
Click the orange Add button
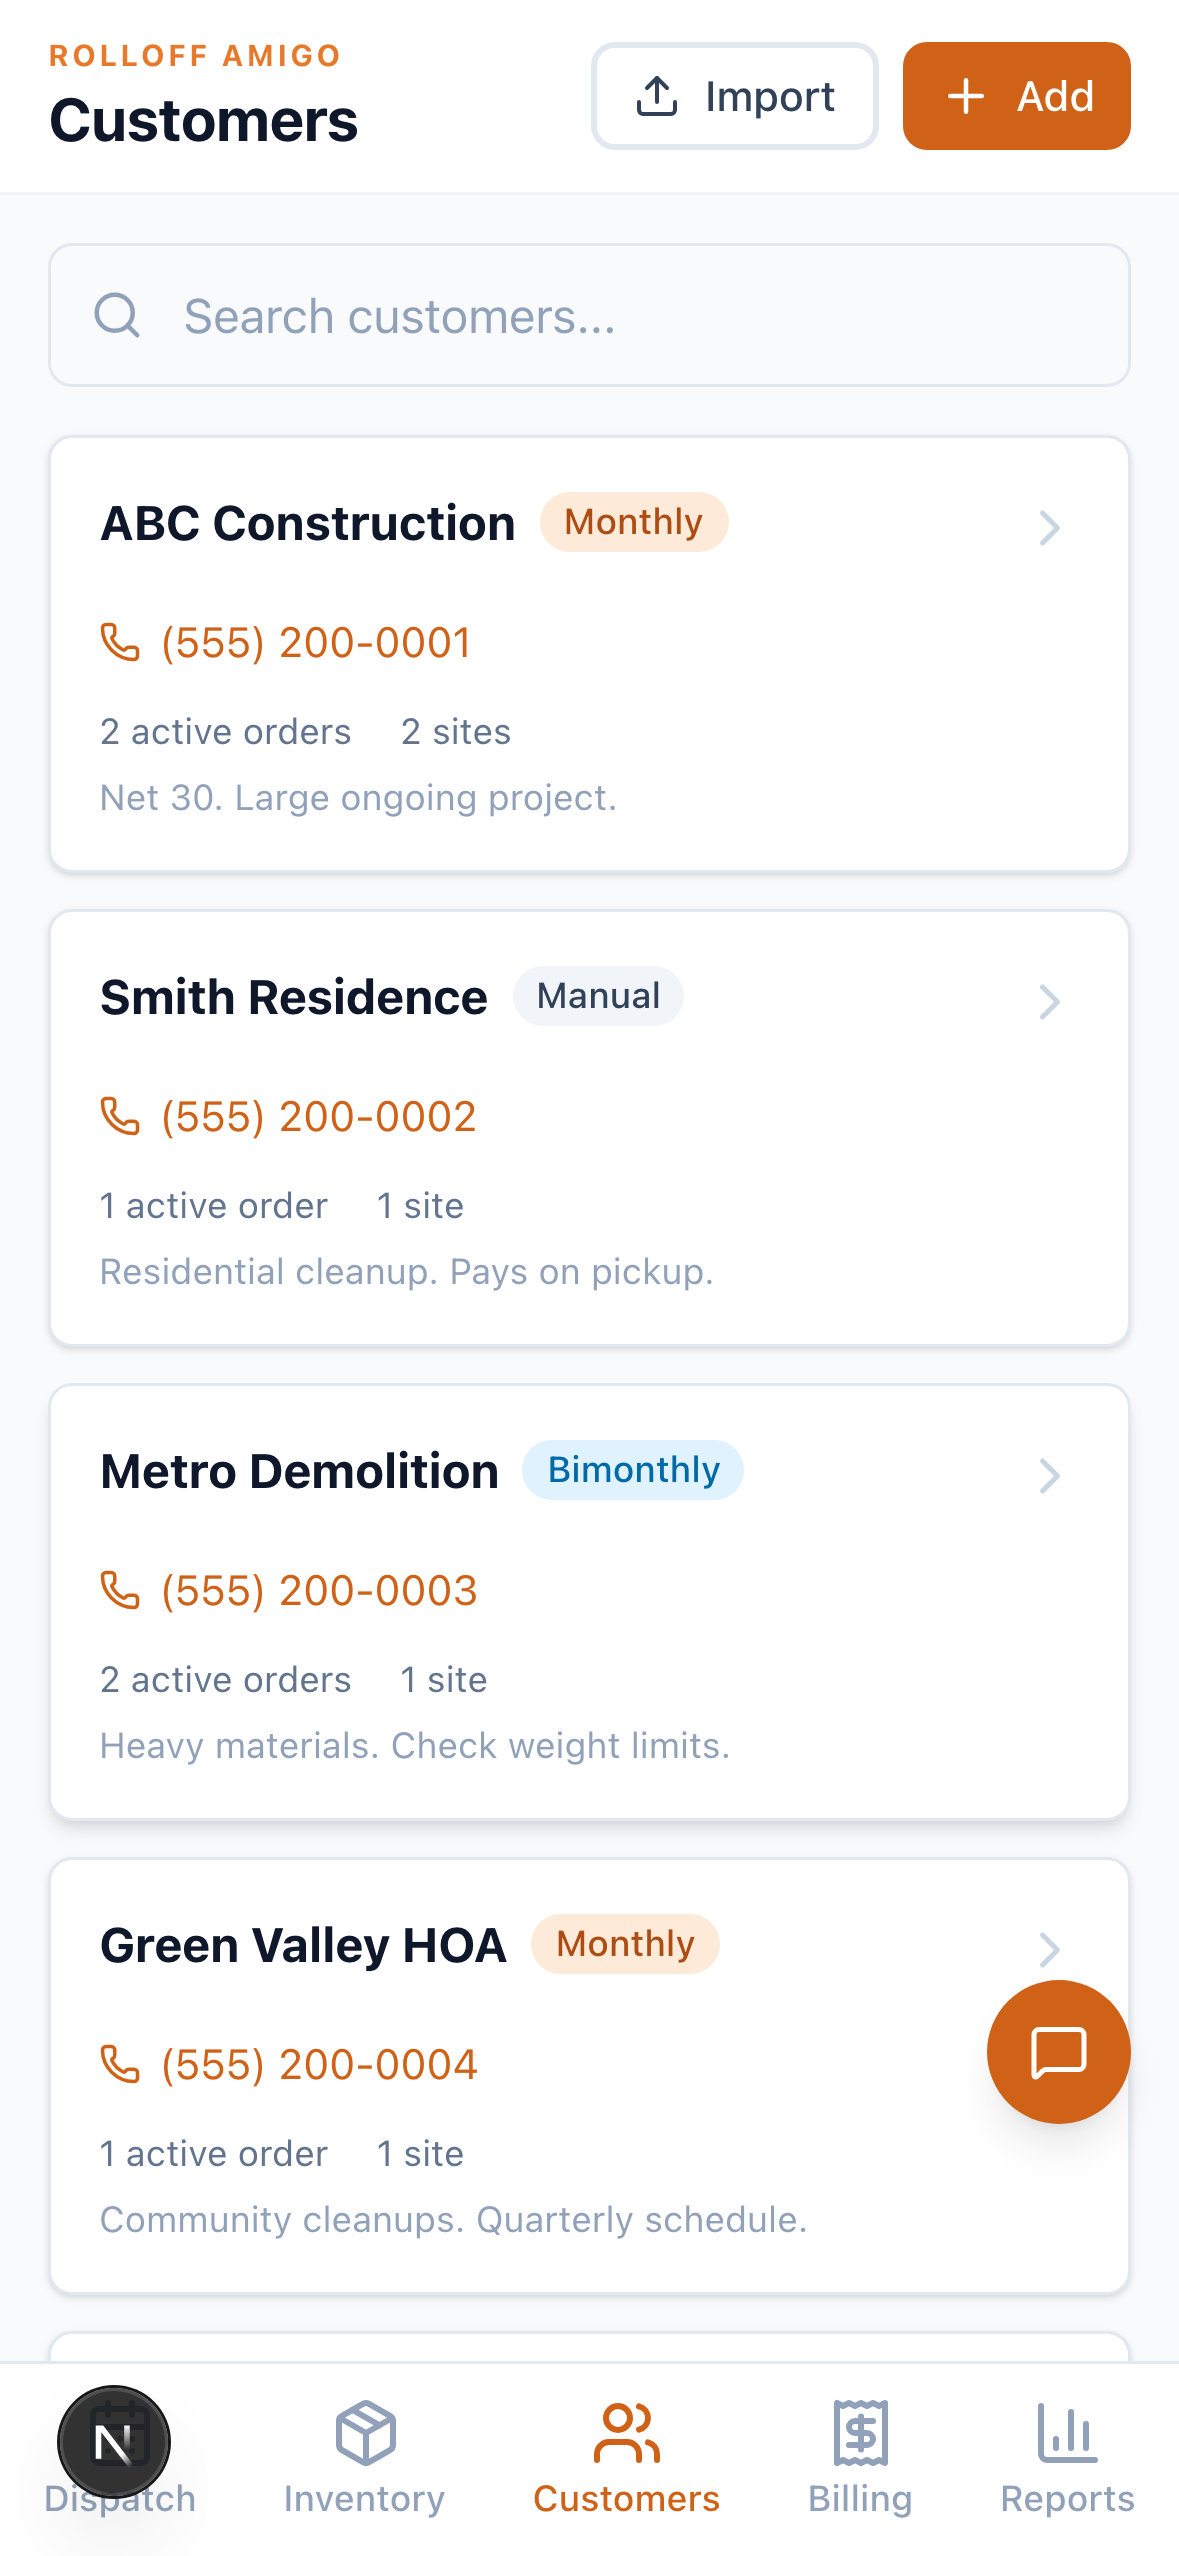[x=1016, y=96]
